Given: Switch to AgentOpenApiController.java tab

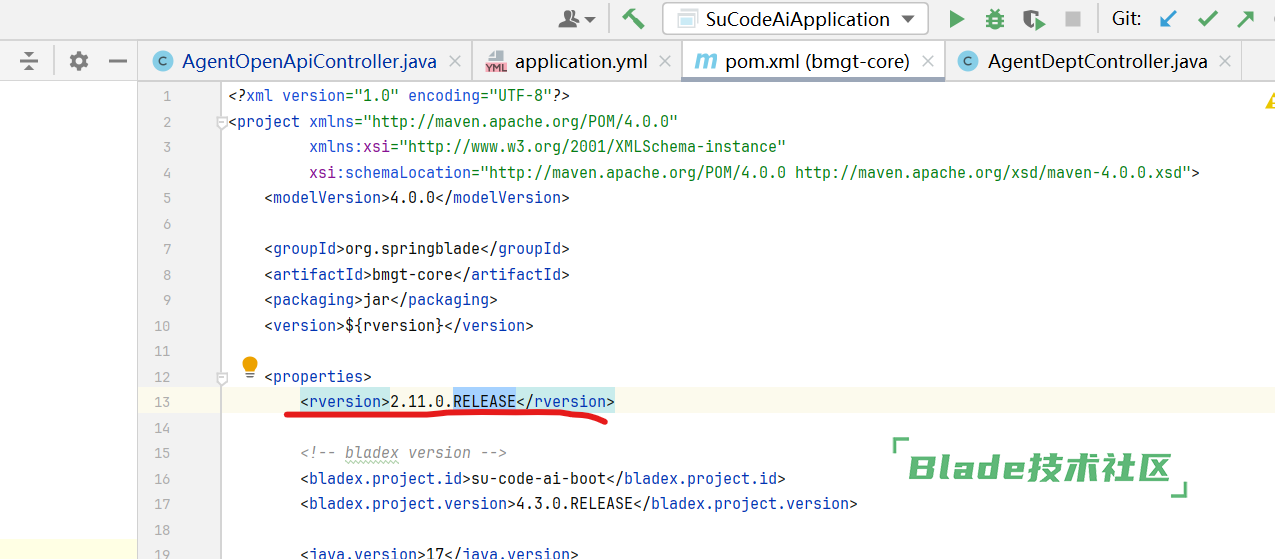Looking at the screenshot, I should click(308, 61).
